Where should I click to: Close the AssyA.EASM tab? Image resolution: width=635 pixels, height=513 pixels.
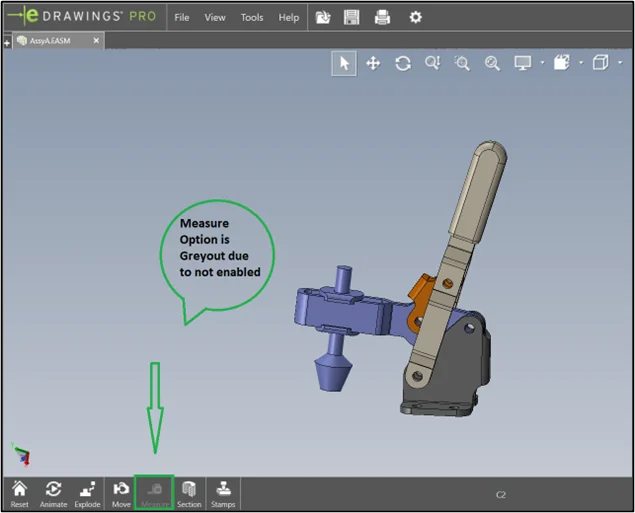point(96,40)
